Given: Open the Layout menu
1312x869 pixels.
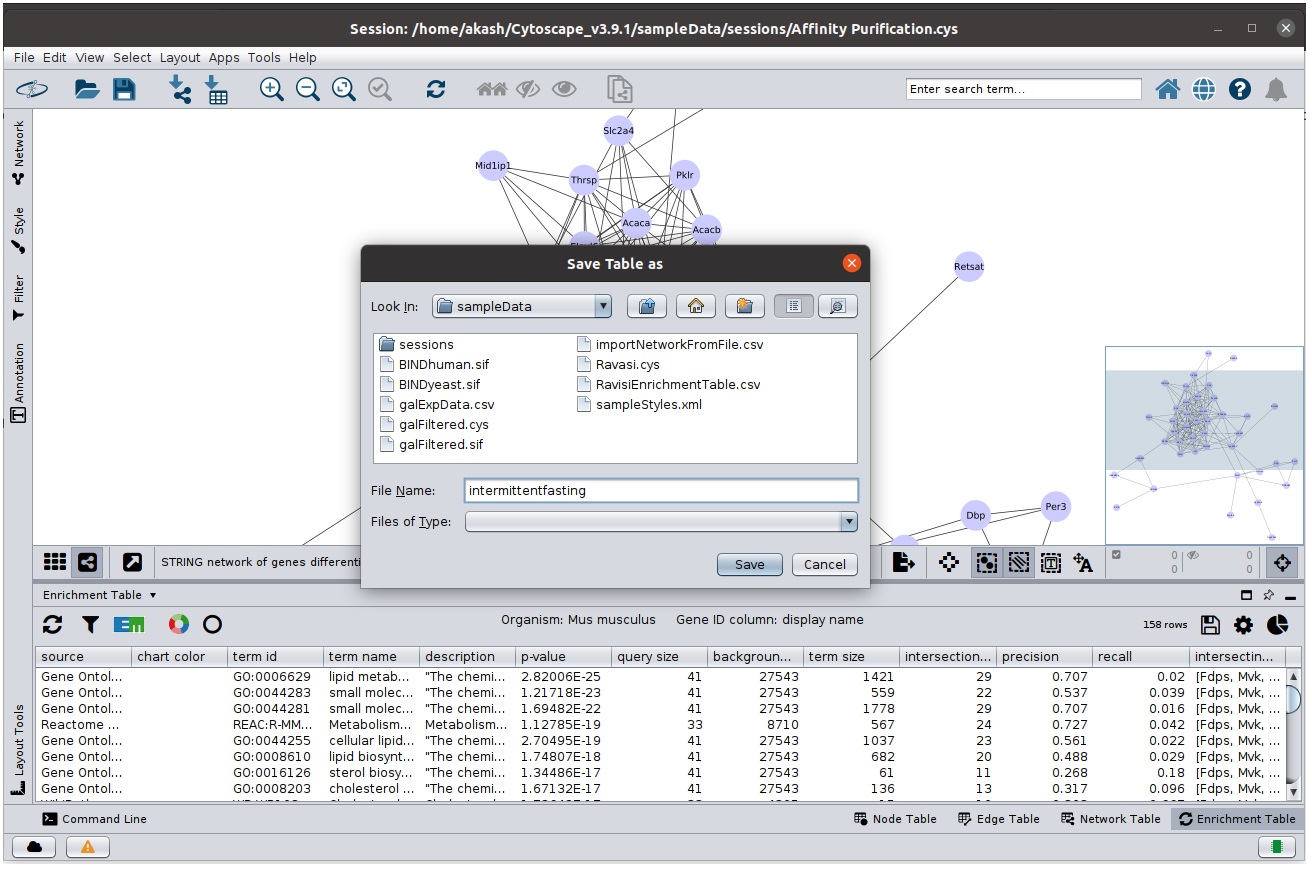Looking at the screenshot, I should pos(180,58).
